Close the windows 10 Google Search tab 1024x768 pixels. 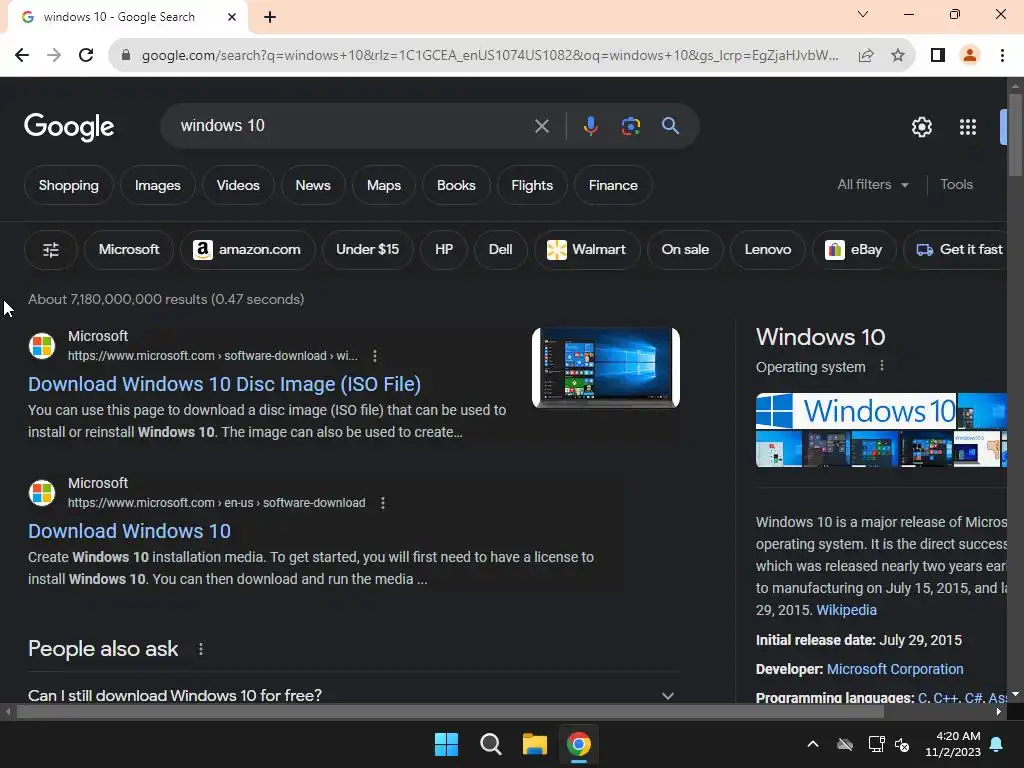232,17
